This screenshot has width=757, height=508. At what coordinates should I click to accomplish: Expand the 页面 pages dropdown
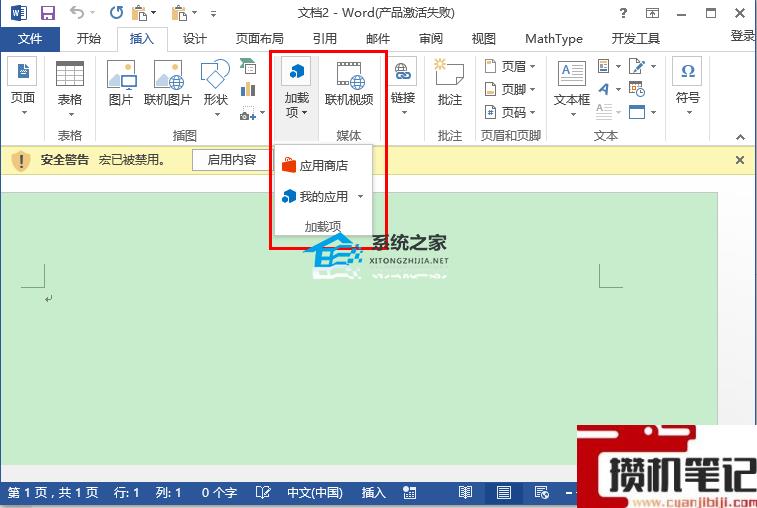(x=23, y=113)
